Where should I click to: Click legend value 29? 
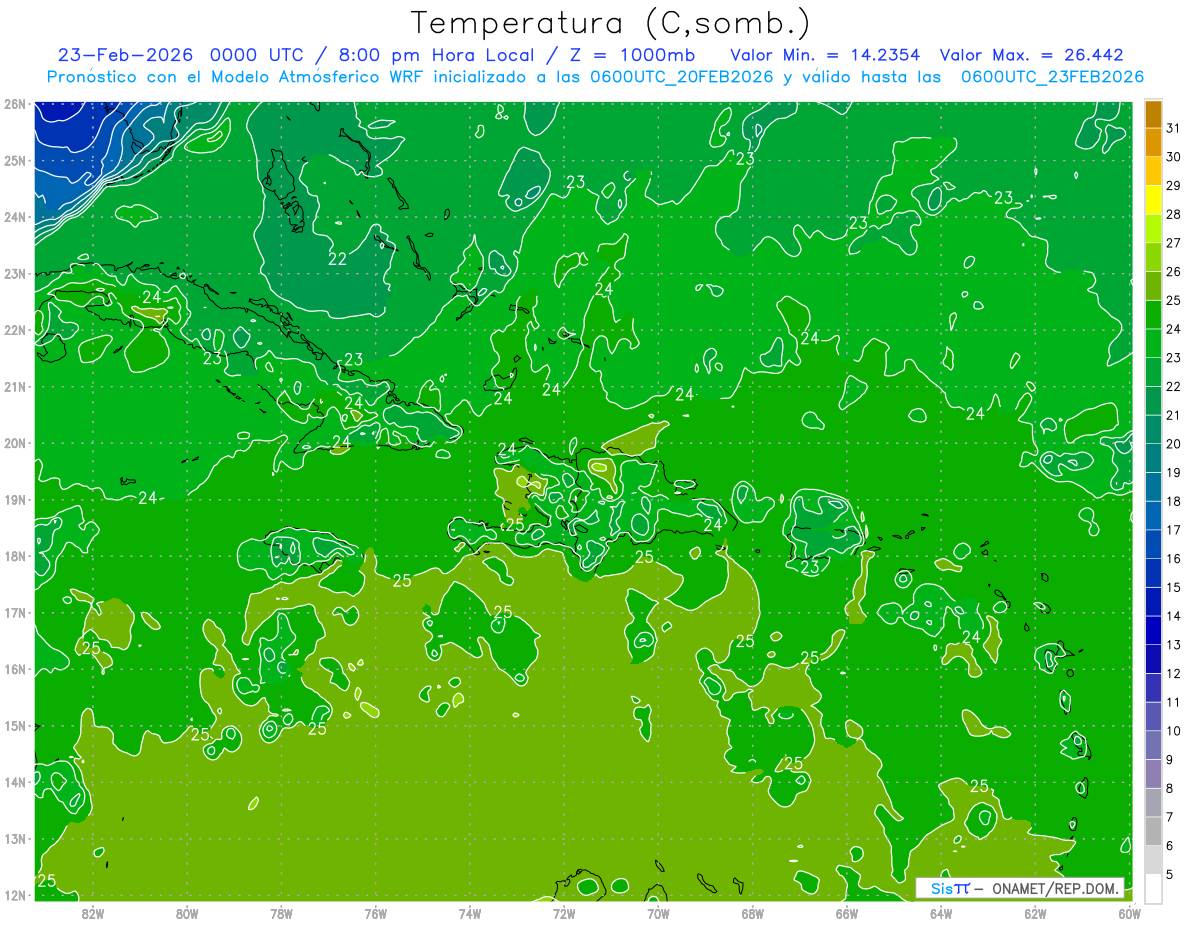[x=1173, y=186]
